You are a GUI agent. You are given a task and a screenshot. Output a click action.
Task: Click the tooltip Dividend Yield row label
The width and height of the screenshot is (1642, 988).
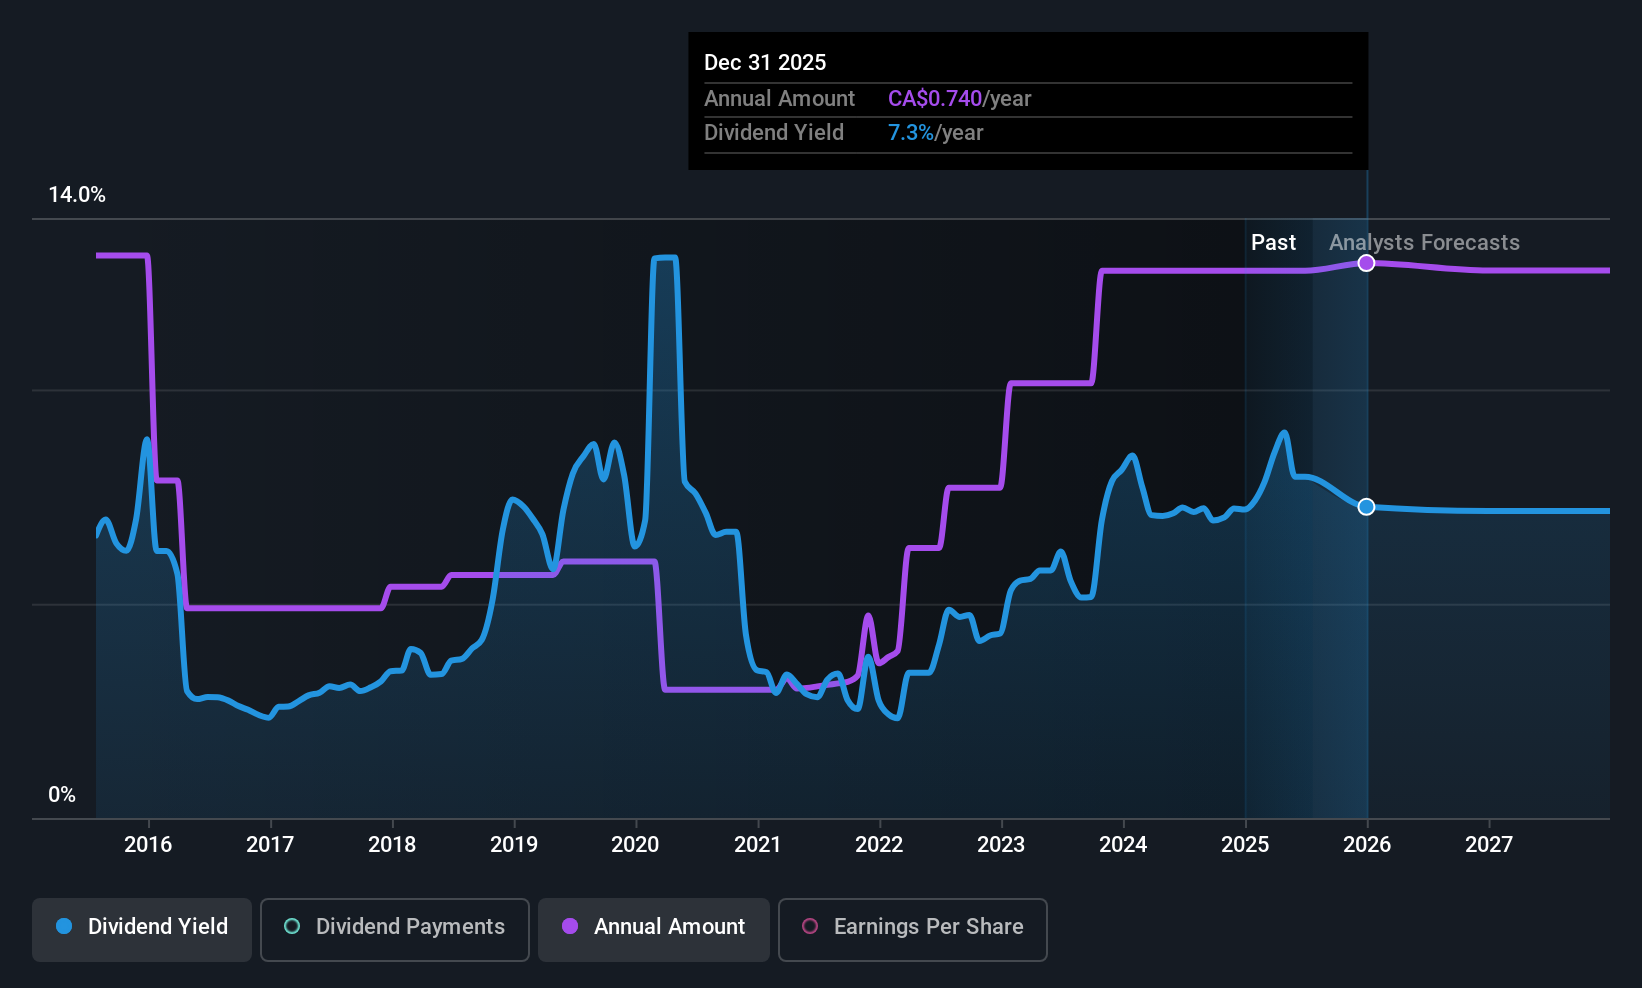pos(773,133)
